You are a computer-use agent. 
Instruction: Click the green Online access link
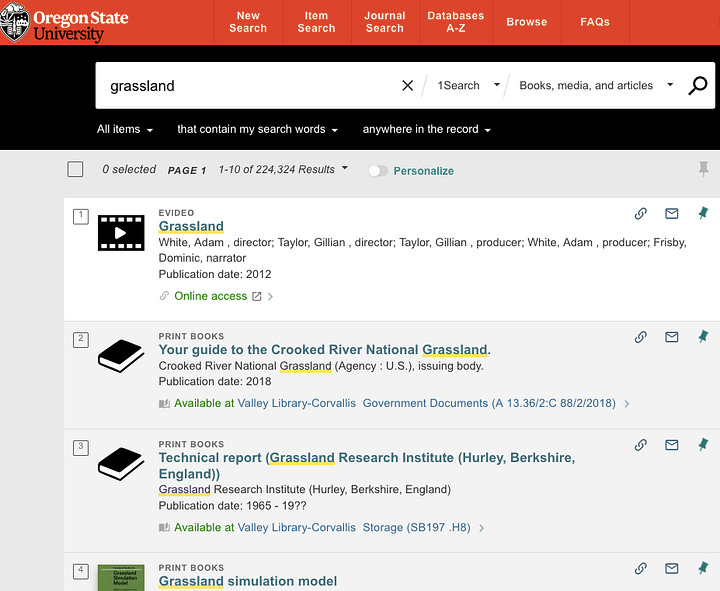point(210,296)
